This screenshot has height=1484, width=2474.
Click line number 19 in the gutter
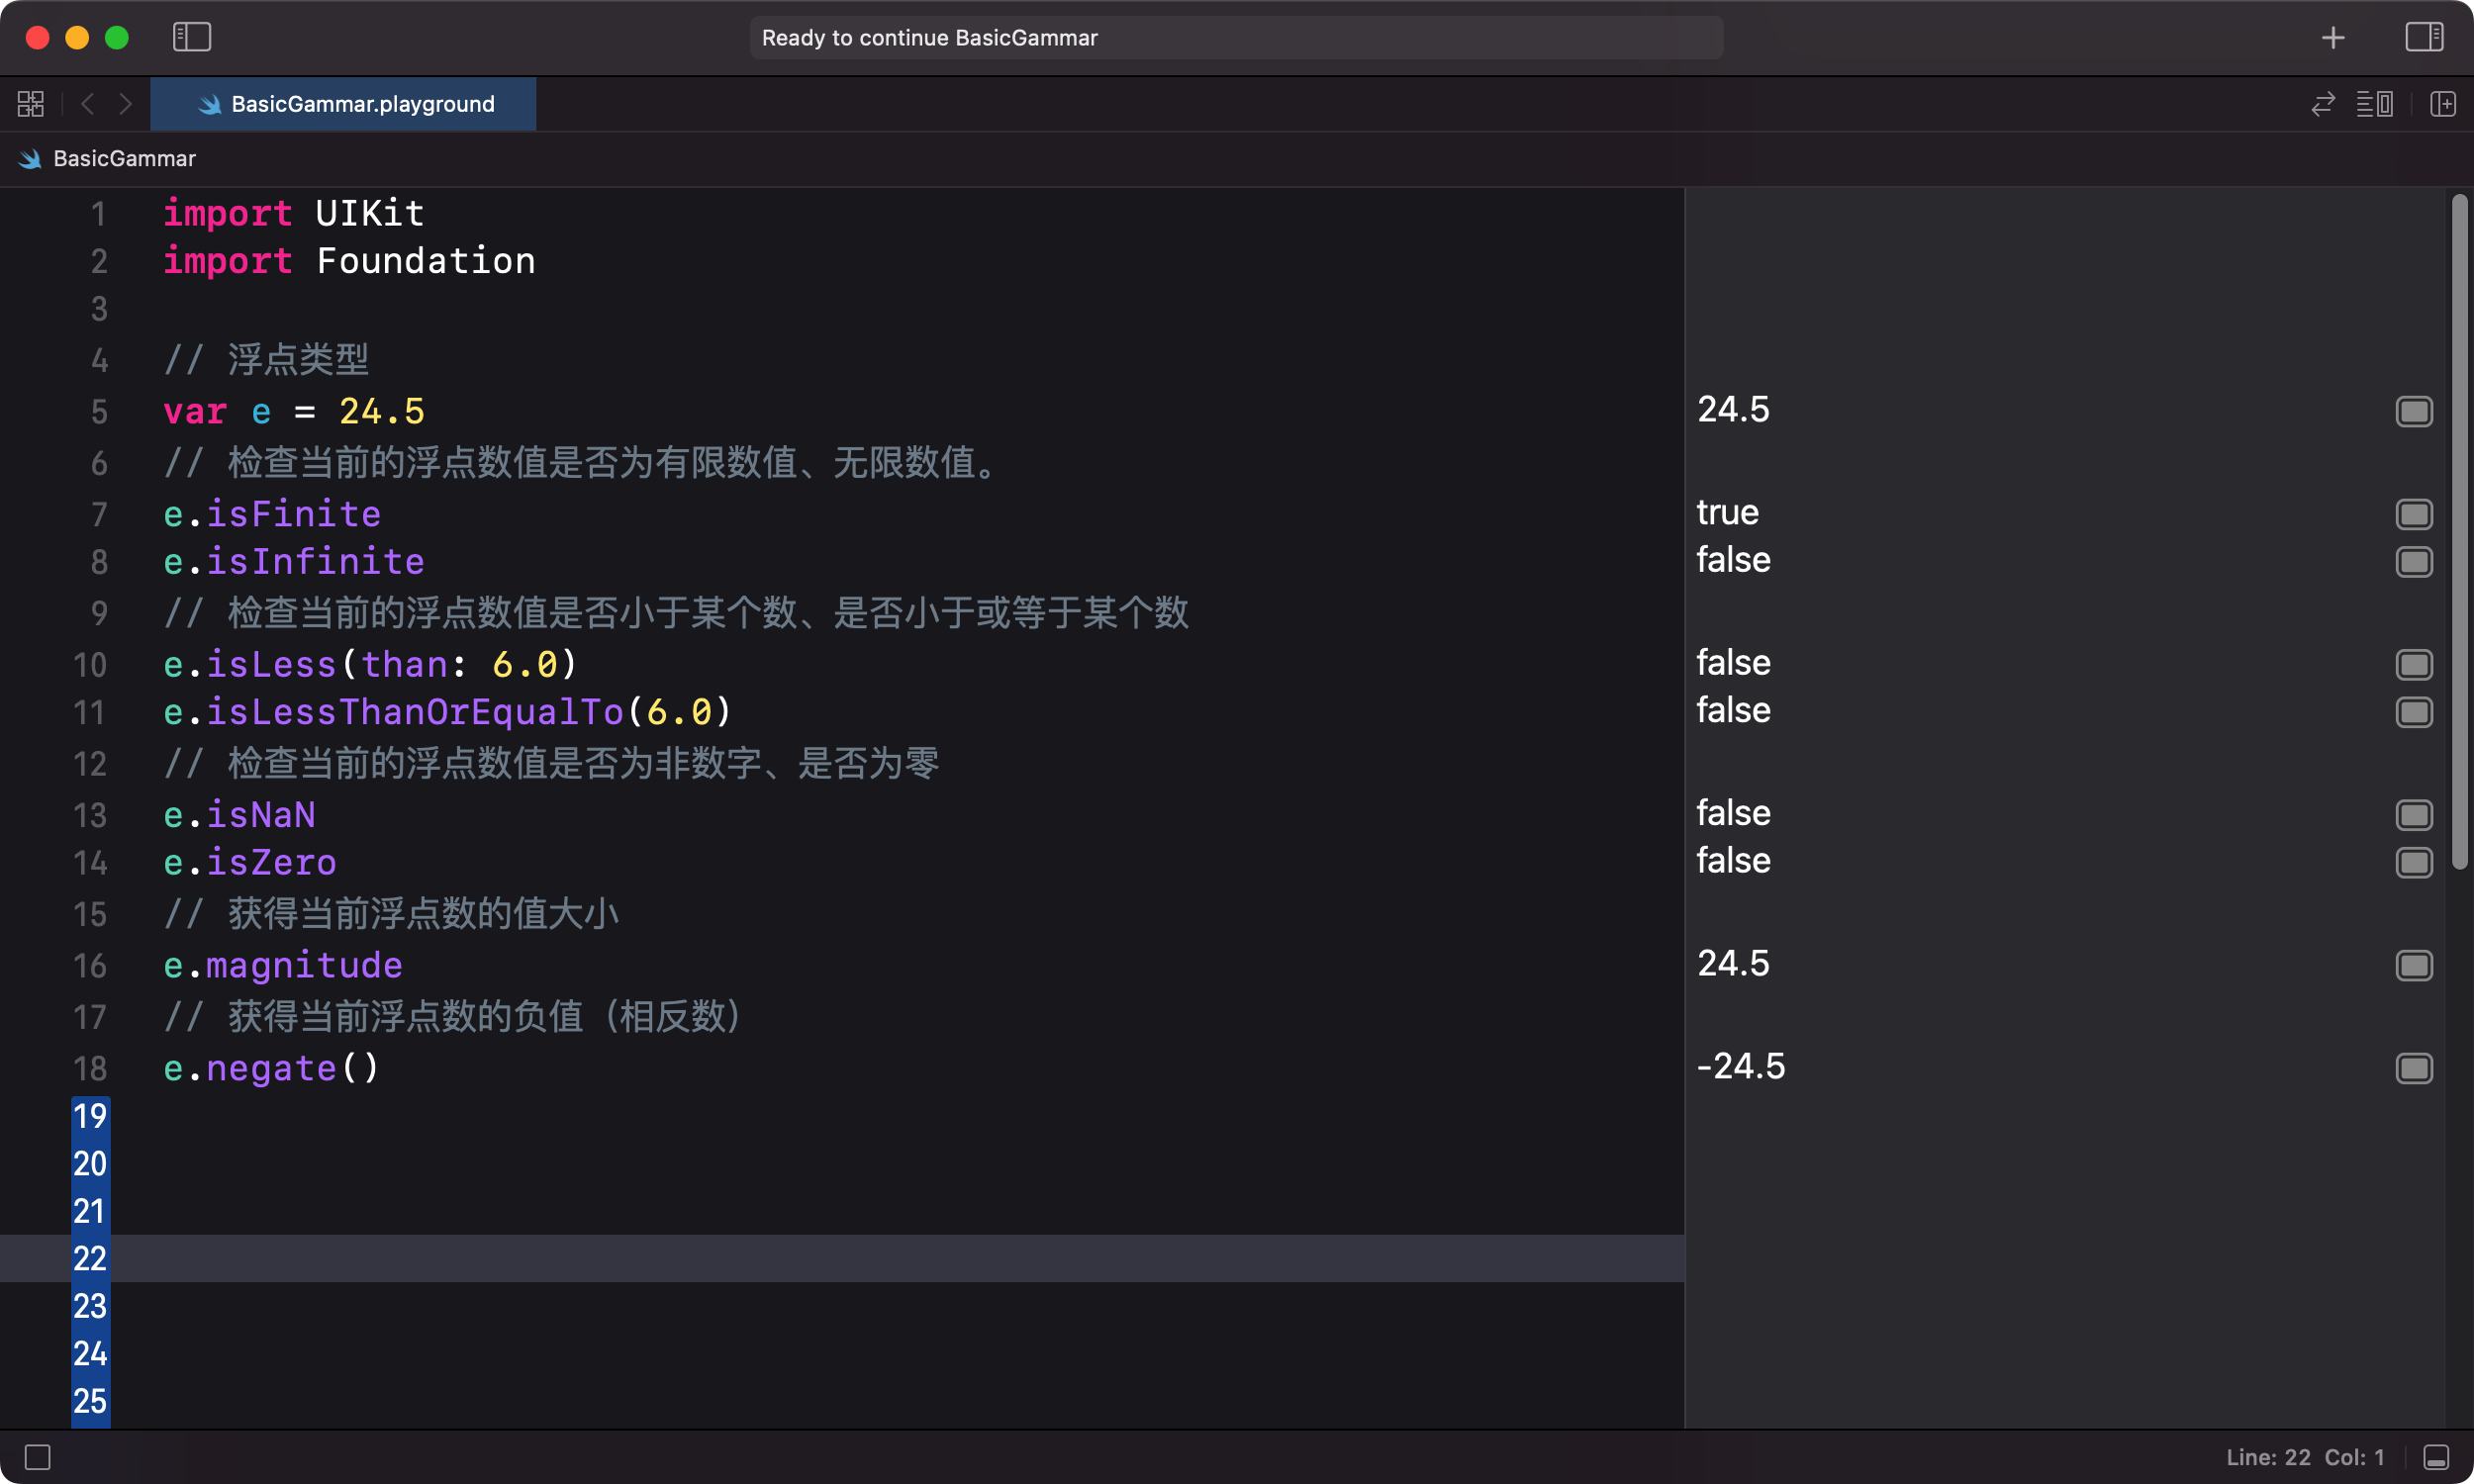(90, 1117)
